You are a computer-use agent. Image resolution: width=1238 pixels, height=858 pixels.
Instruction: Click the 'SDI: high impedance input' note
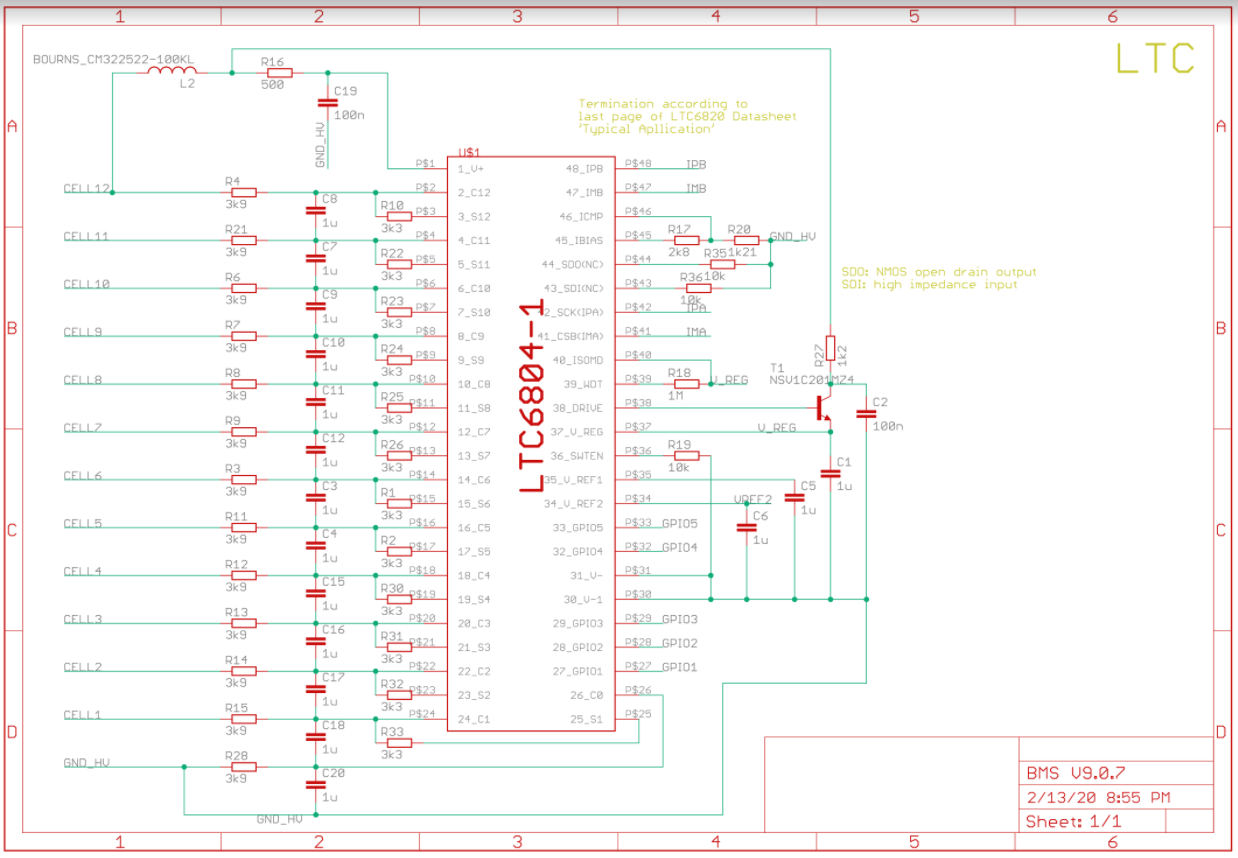[930, 285]
